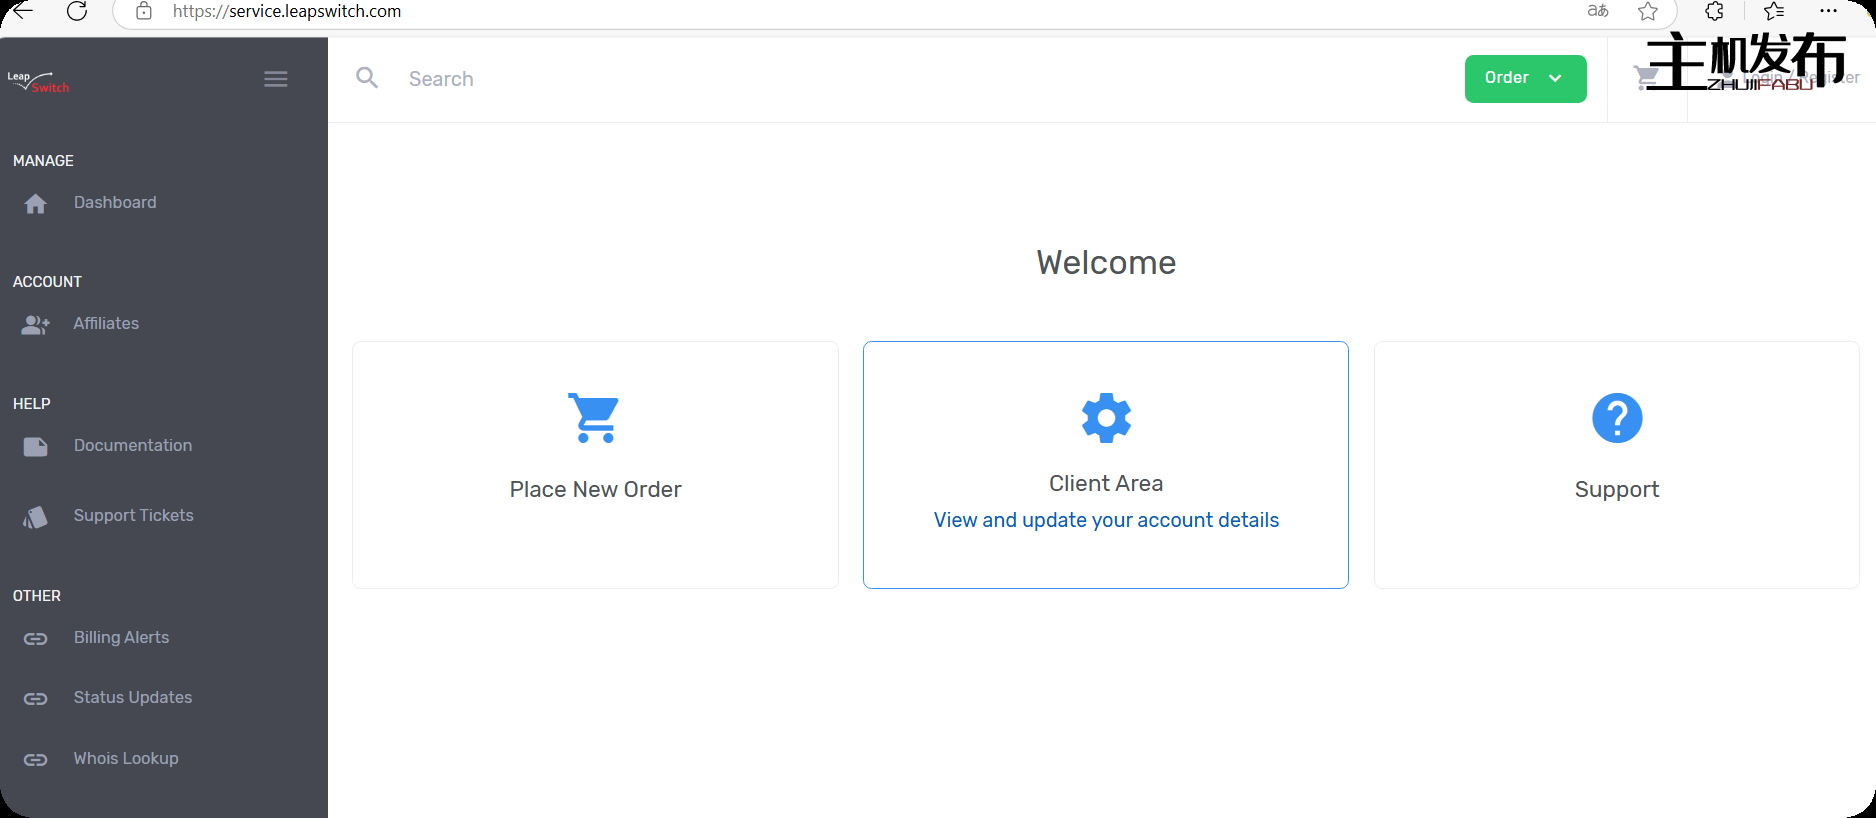Screen dimensions: 1876x818
Task: Open the Whois Lookup link
Action: [126, 759]
